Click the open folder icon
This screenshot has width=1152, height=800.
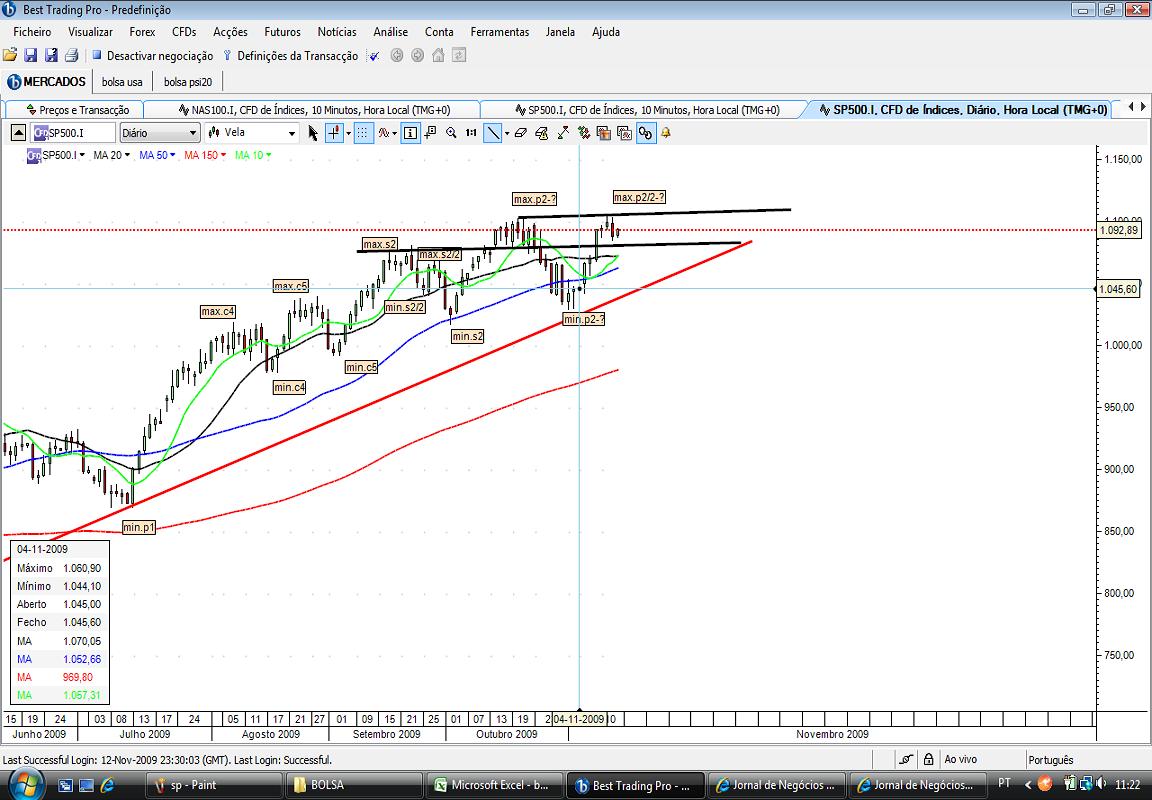coord(10,56)
